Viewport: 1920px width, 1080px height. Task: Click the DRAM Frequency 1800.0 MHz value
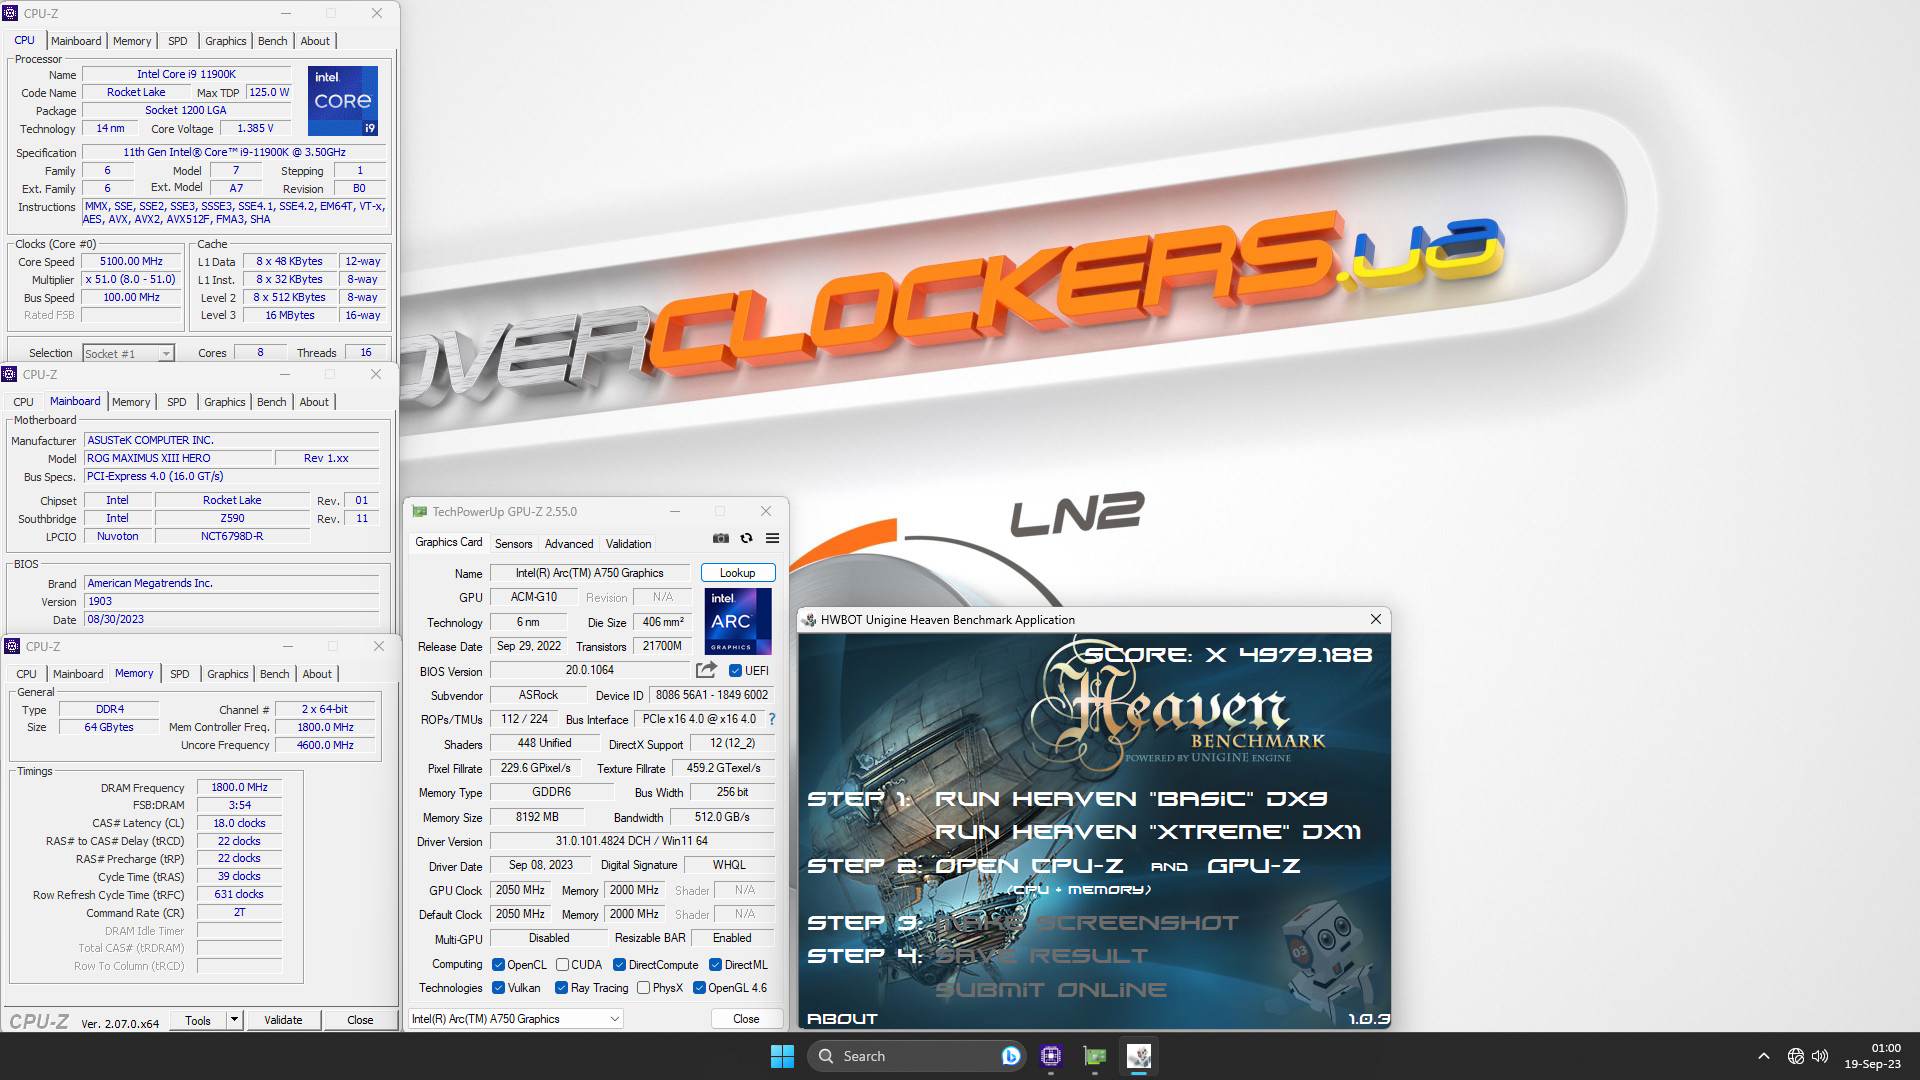[x=239, y=787]
